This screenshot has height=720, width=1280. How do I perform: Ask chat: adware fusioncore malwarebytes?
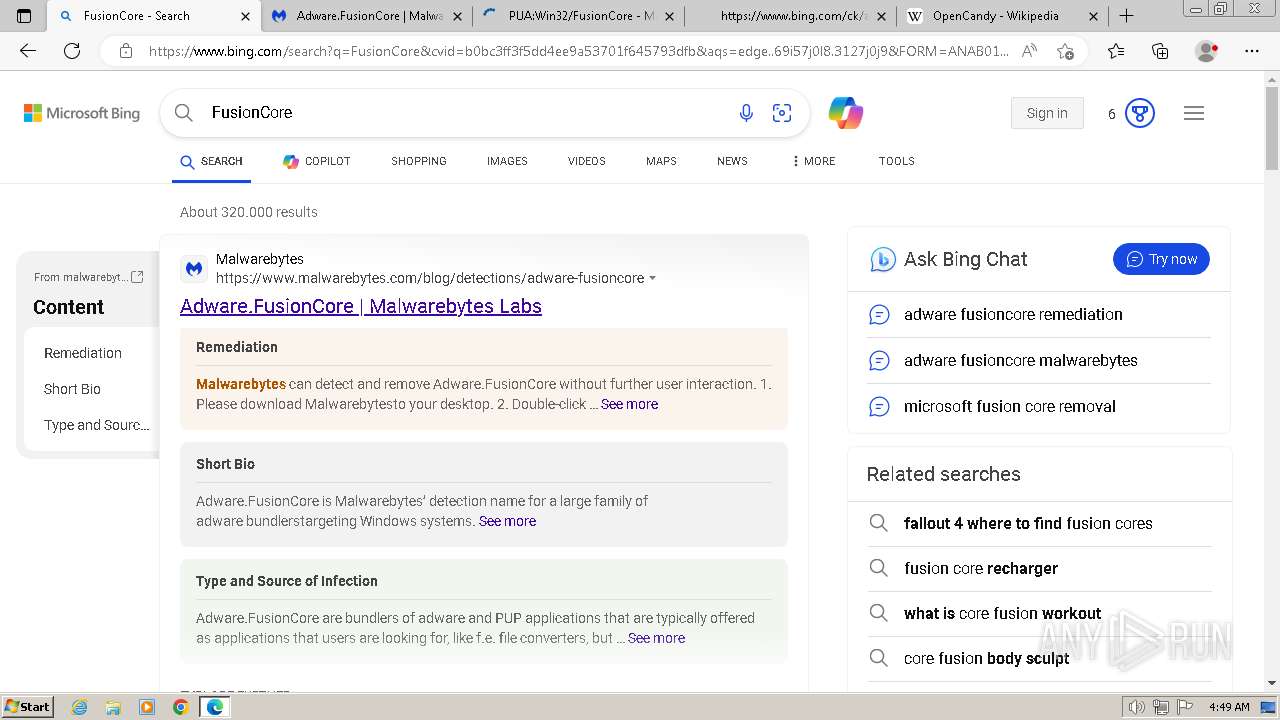pos(1021,360)
